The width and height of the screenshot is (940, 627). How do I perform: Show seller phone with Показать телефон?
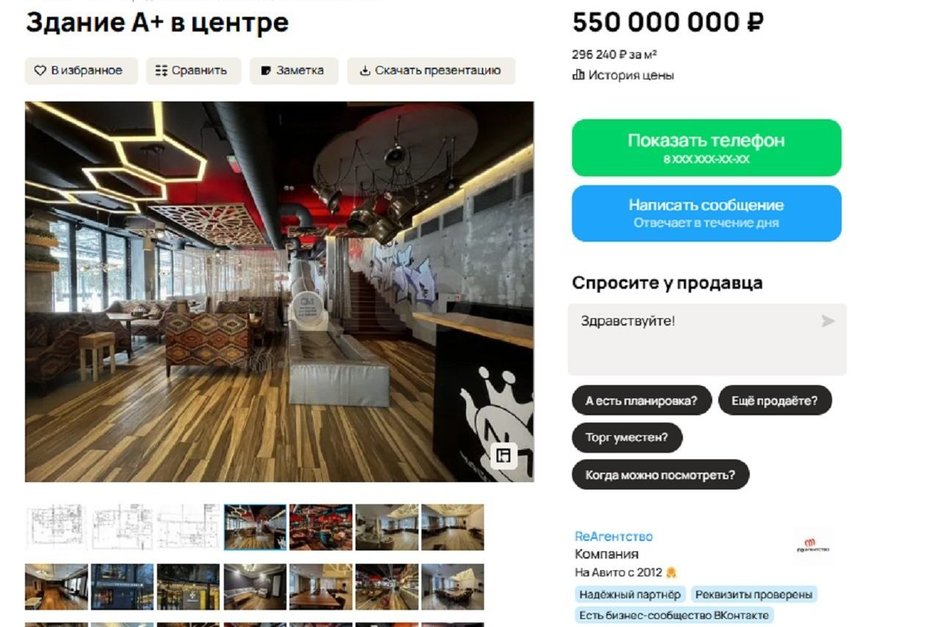(x=706, y=147)
